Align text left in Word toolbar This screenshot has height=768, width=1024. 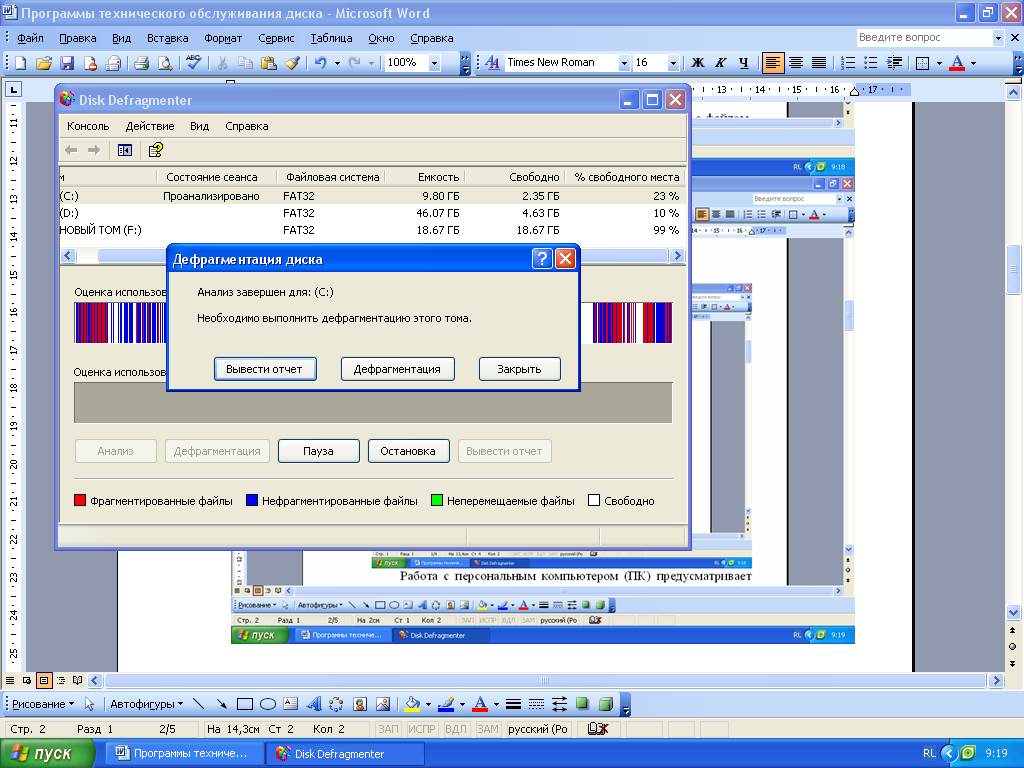pos(773,63)
